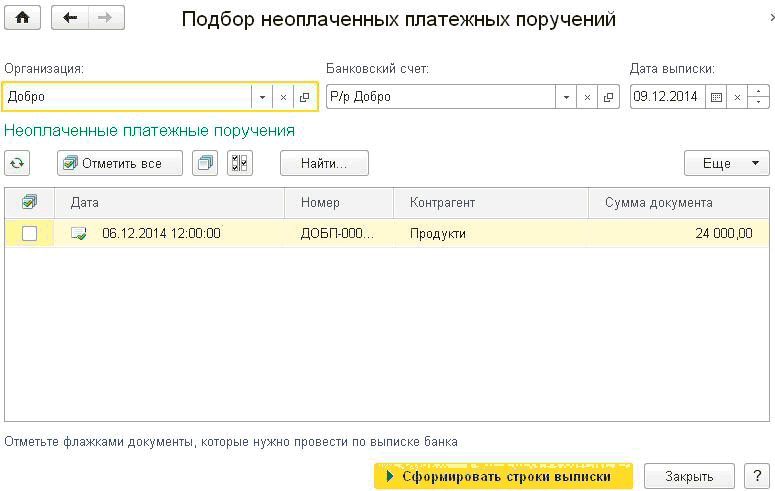Click the Дата выписки date field
The width and height of the screenshot is (775, 491).
pyautogui.click(x=667, y=97)
